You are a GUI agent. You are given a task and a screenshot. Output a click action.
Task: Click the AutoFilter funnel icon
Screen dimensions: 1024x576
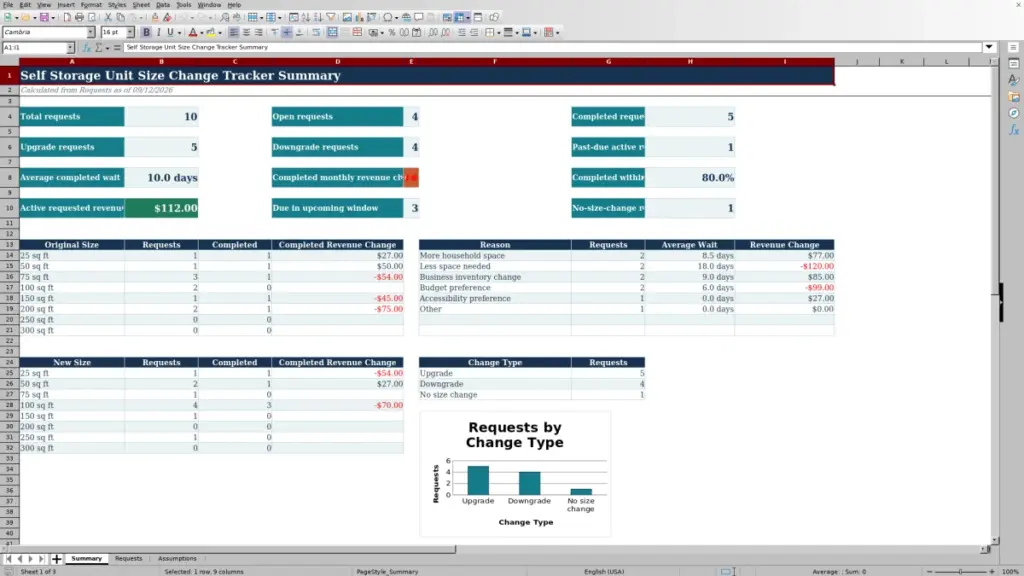(331, 17)
